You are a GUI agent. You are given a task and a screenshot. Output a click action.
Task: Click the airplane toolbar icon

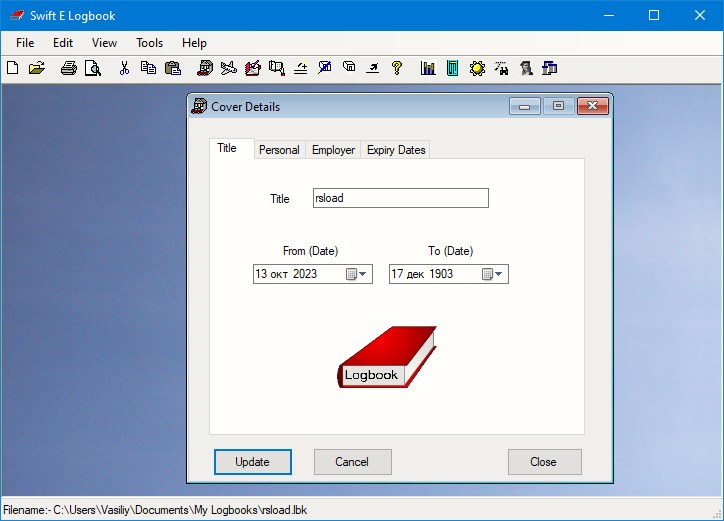tap(229, 68)
